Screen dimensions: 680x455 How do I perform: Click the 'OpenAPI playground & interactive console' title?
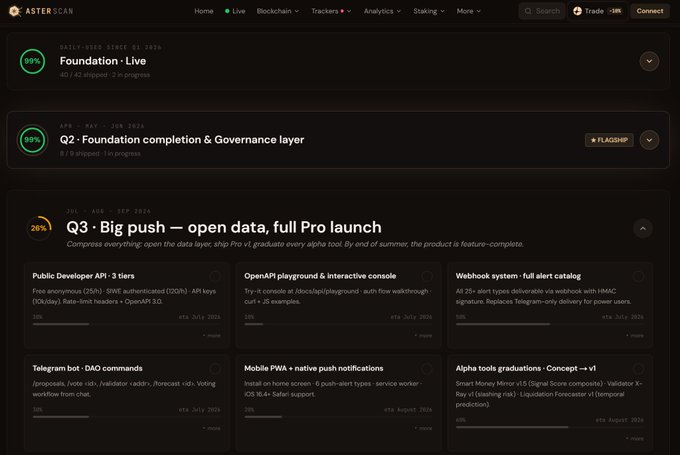(320, 276)
